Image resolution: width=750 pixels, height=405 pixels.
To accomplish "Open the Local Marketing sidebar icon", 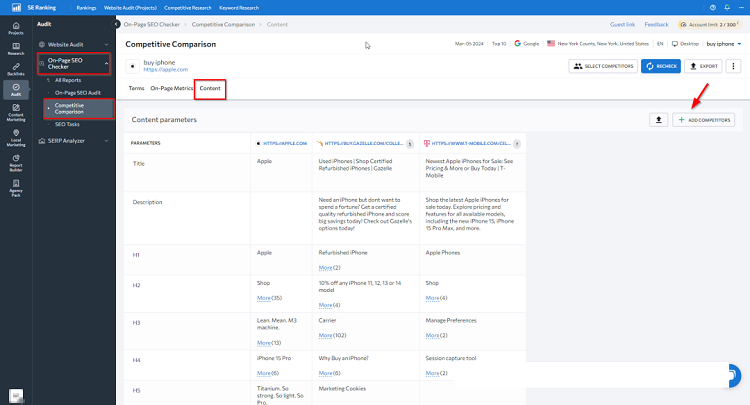I will point(16,138).
